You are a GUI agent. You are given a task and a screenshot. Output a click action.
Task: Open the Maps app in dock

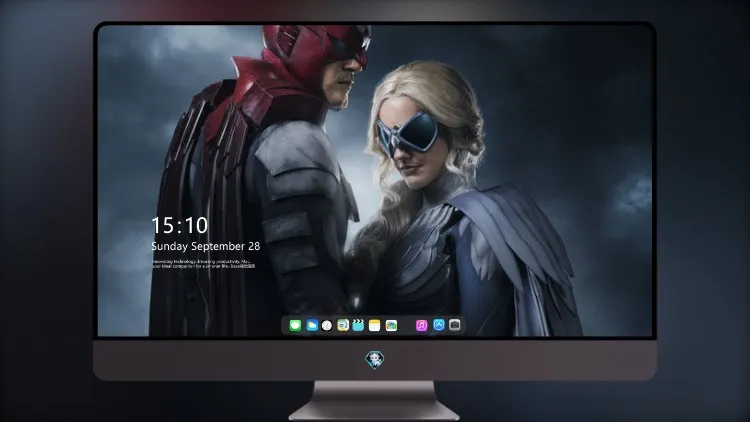click(343, 325)
